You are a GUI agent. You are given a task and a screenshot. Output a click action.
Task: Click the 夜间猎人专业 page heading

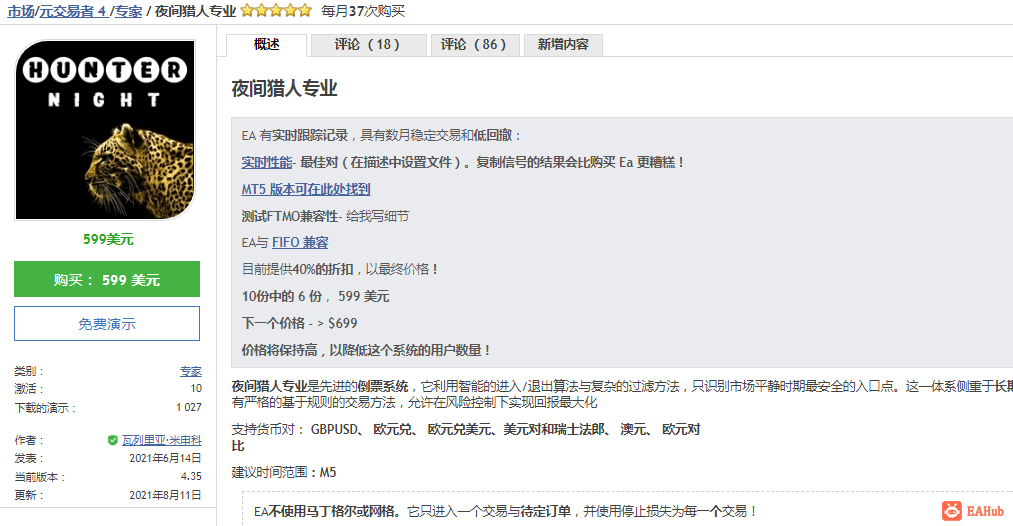(x=284, y=88)
